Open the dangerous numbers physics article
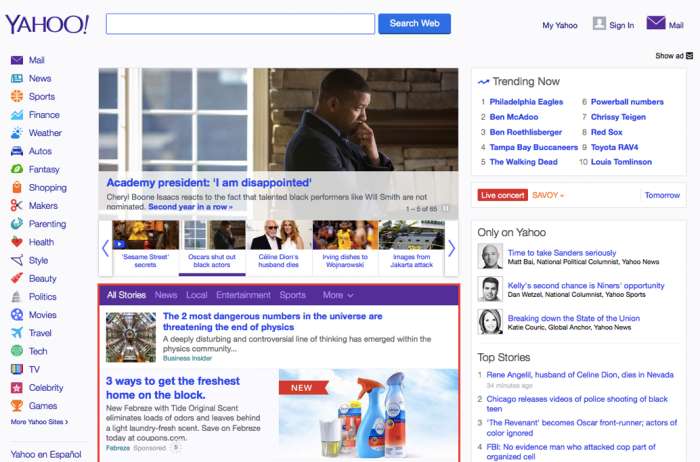This screenshot has height=462, width=700. point(272,321)
